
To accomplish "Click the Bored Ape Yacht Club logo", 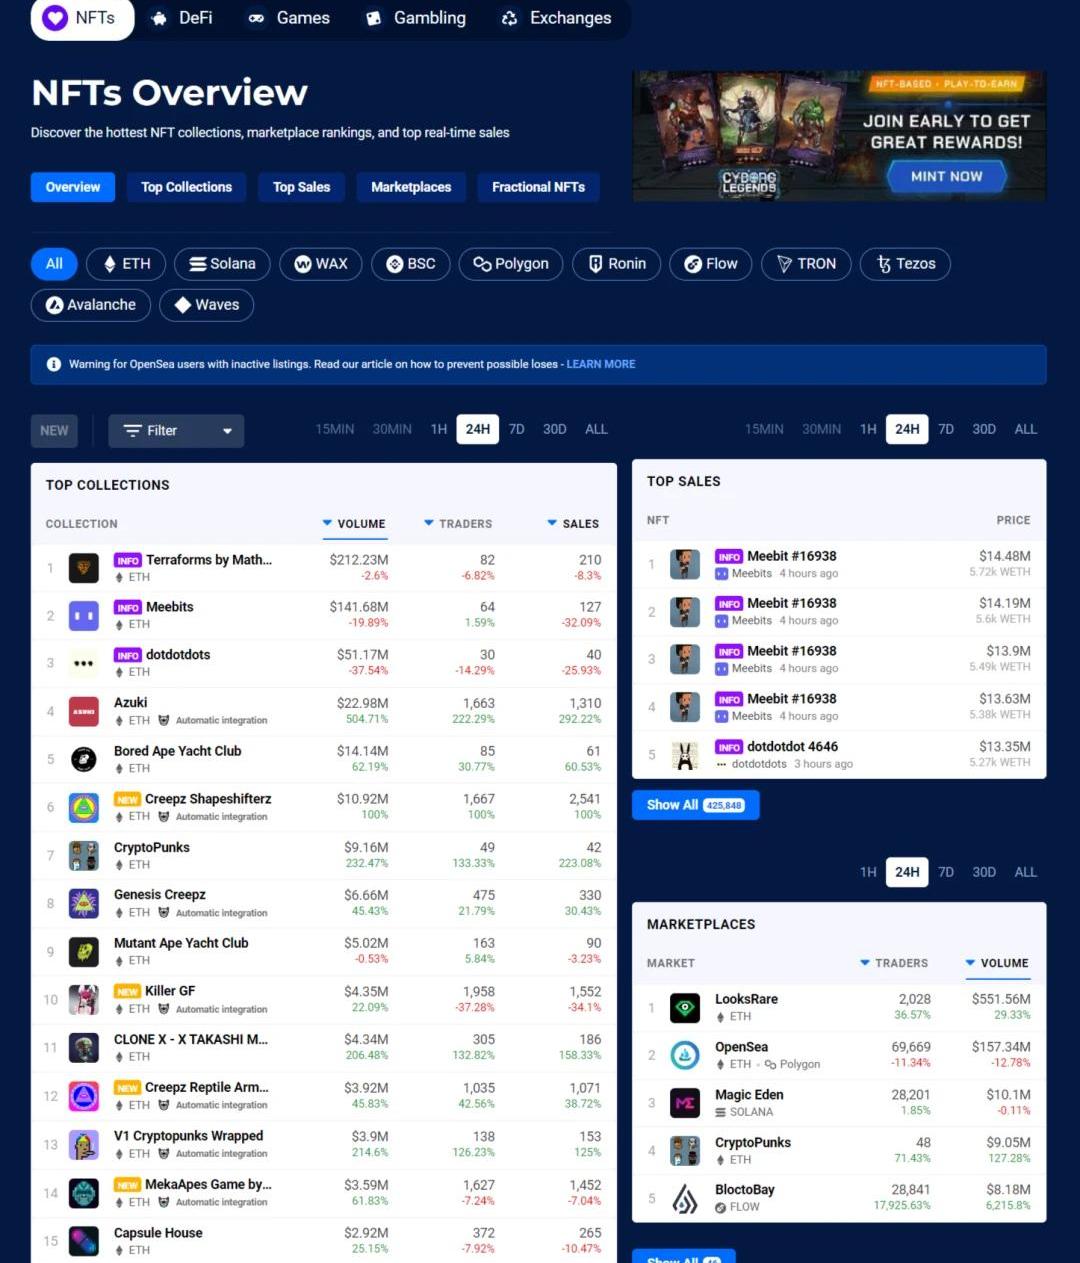I will pos(84,759).
